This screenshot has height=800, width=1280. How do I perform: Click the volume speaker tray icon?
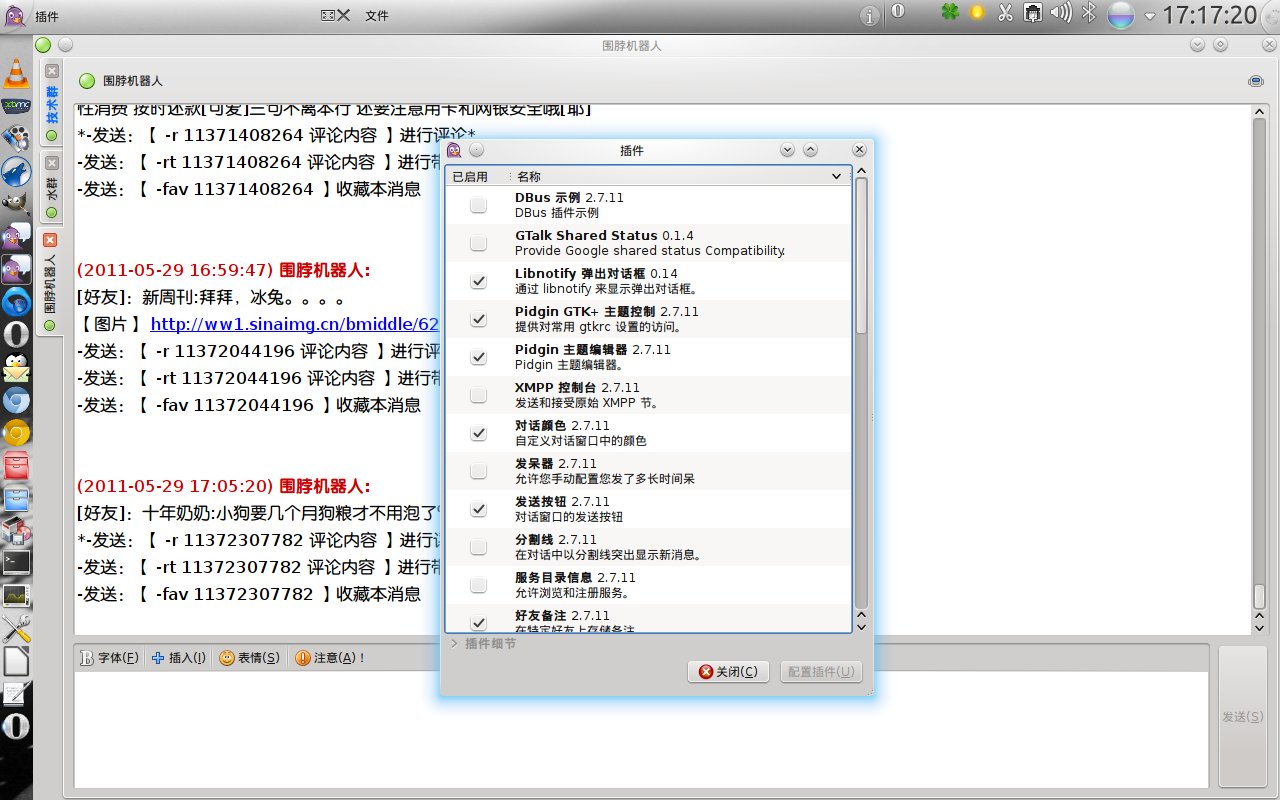1061,13
